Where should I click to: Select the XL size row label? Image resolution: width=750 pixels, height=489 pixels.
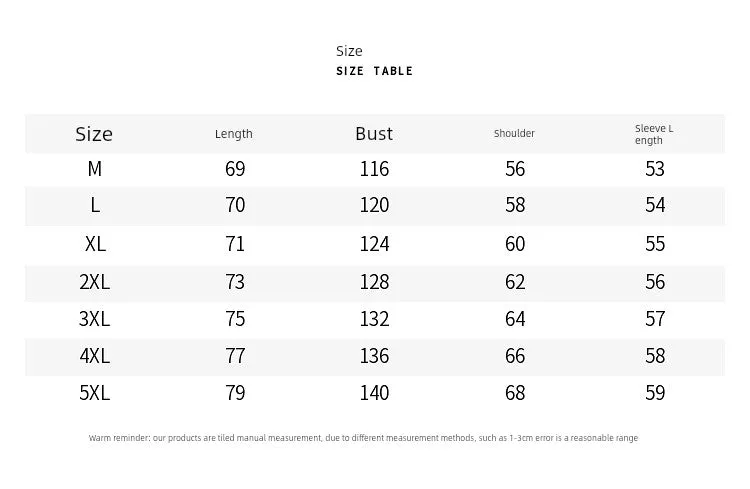95,244
